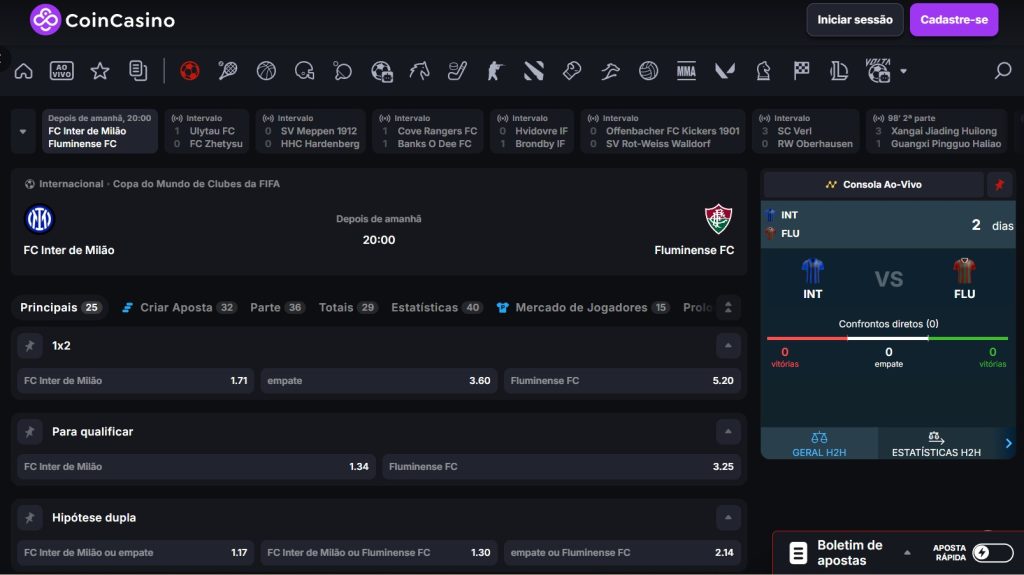Click the Iniciar sessão button
This screenshot has height=575, width=1024.
coord(855,20)
